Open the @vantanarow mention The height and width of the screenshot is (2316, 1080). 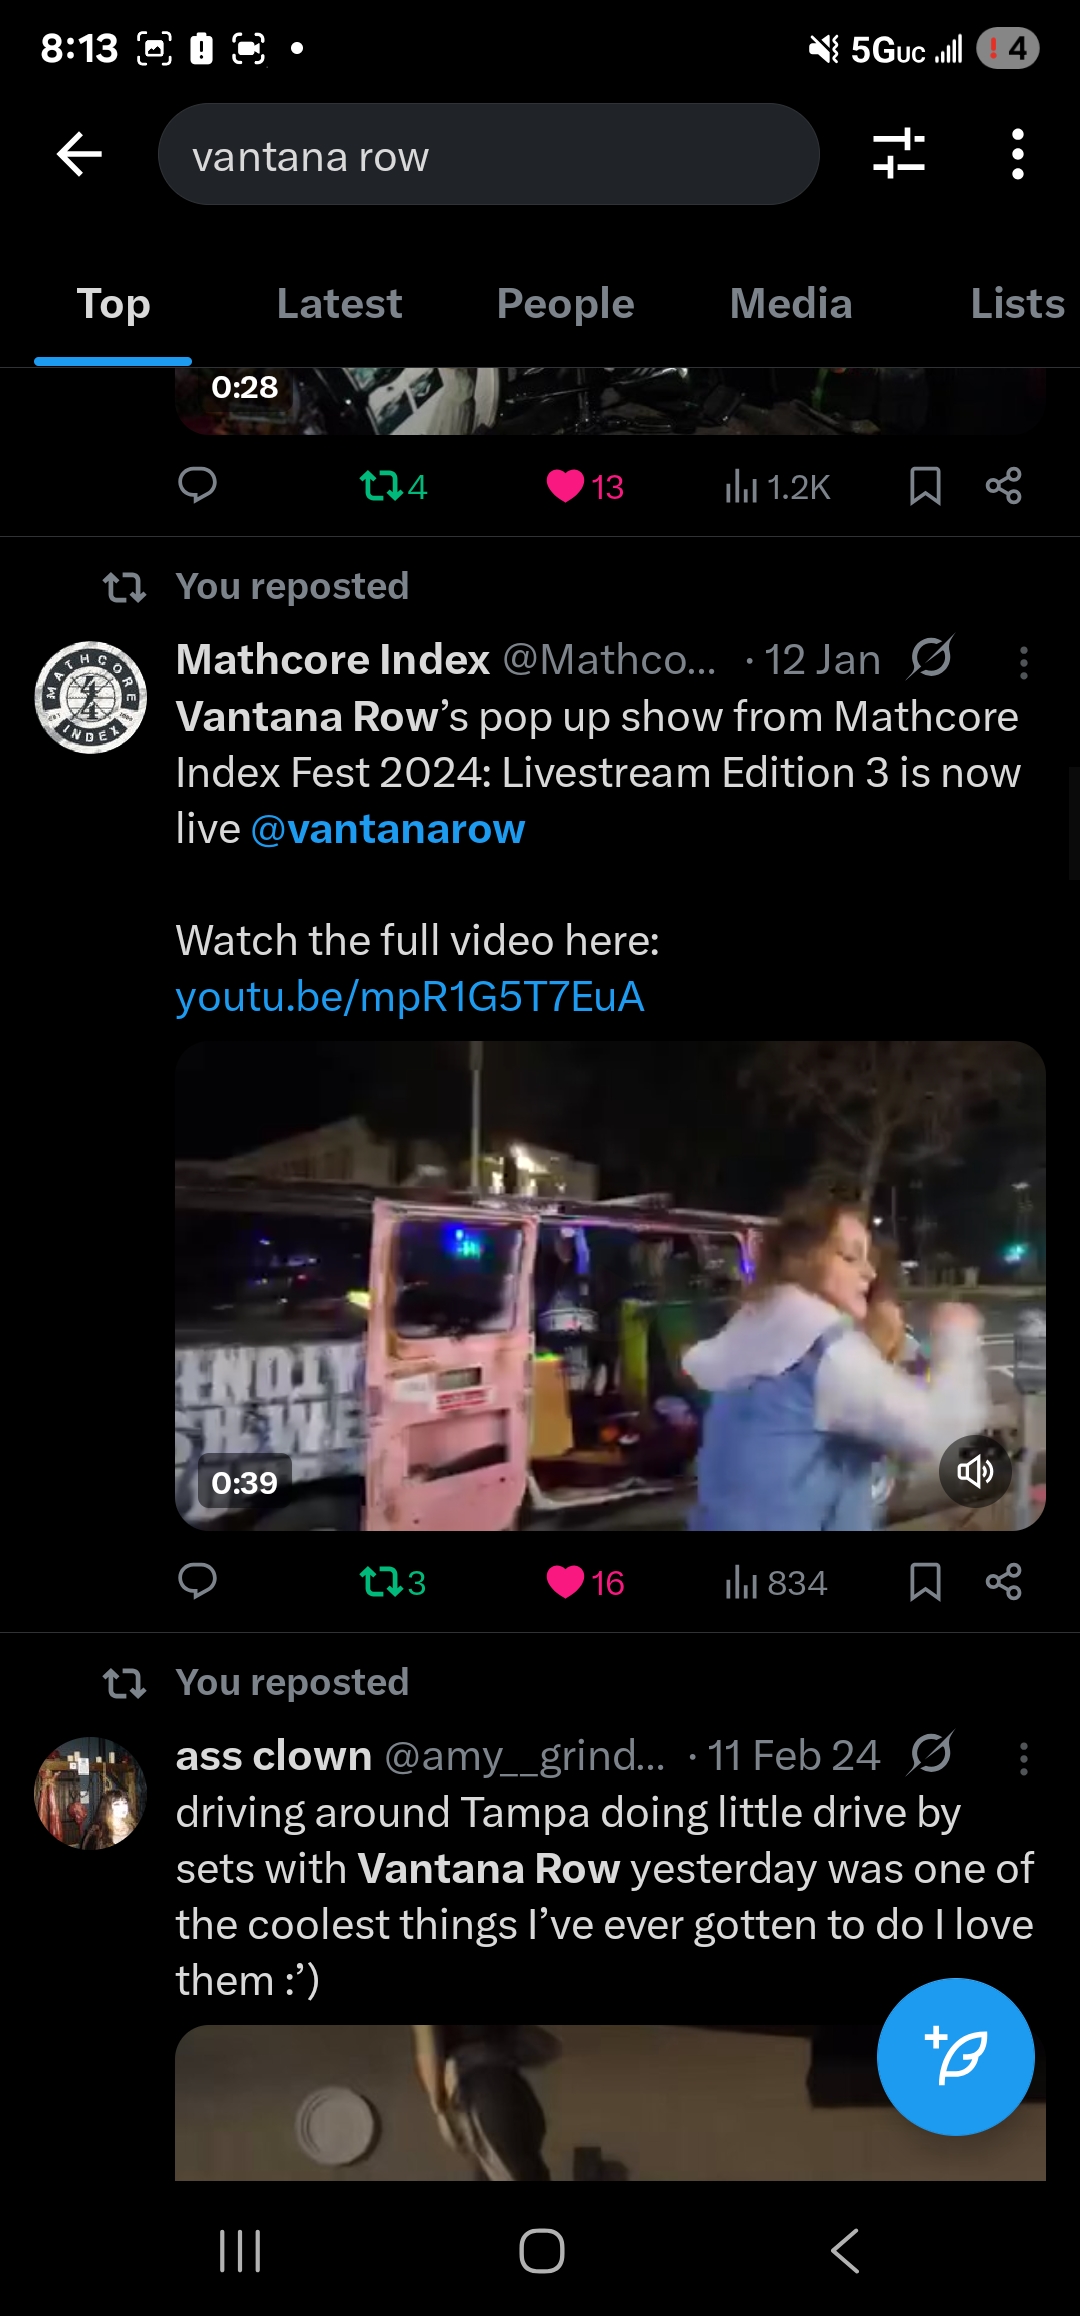click(x=388, y=829)
